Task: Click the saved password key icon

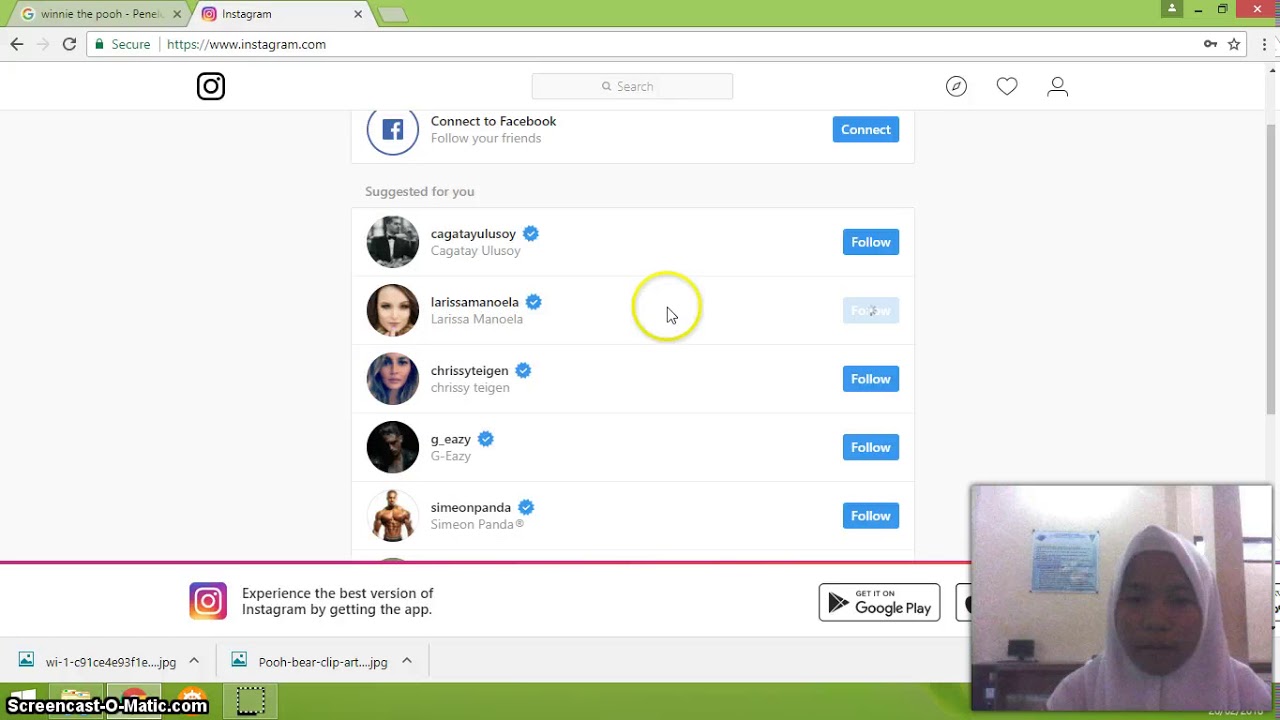Action: click(x=1210, y=44)
